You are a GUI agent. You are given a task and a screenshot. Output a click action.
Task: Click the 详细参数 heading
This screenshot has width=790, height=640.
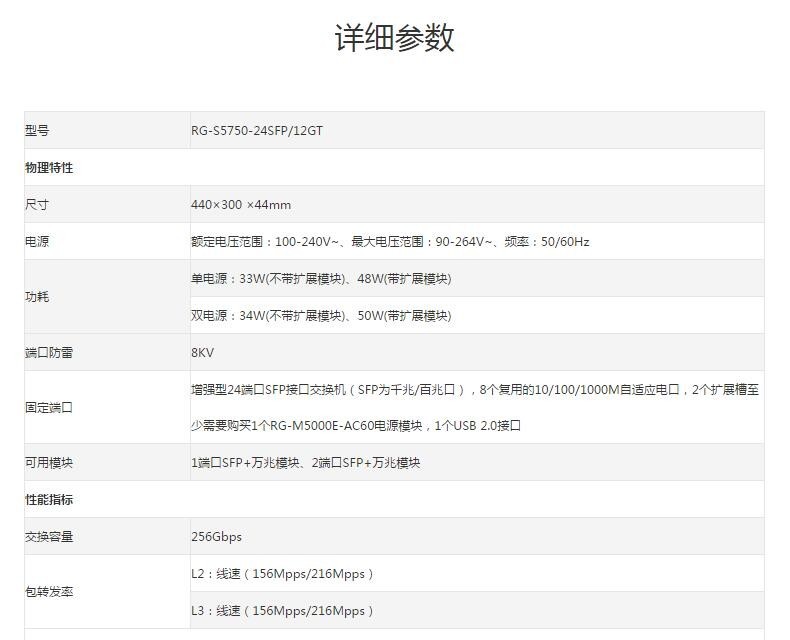click(394, 38)
